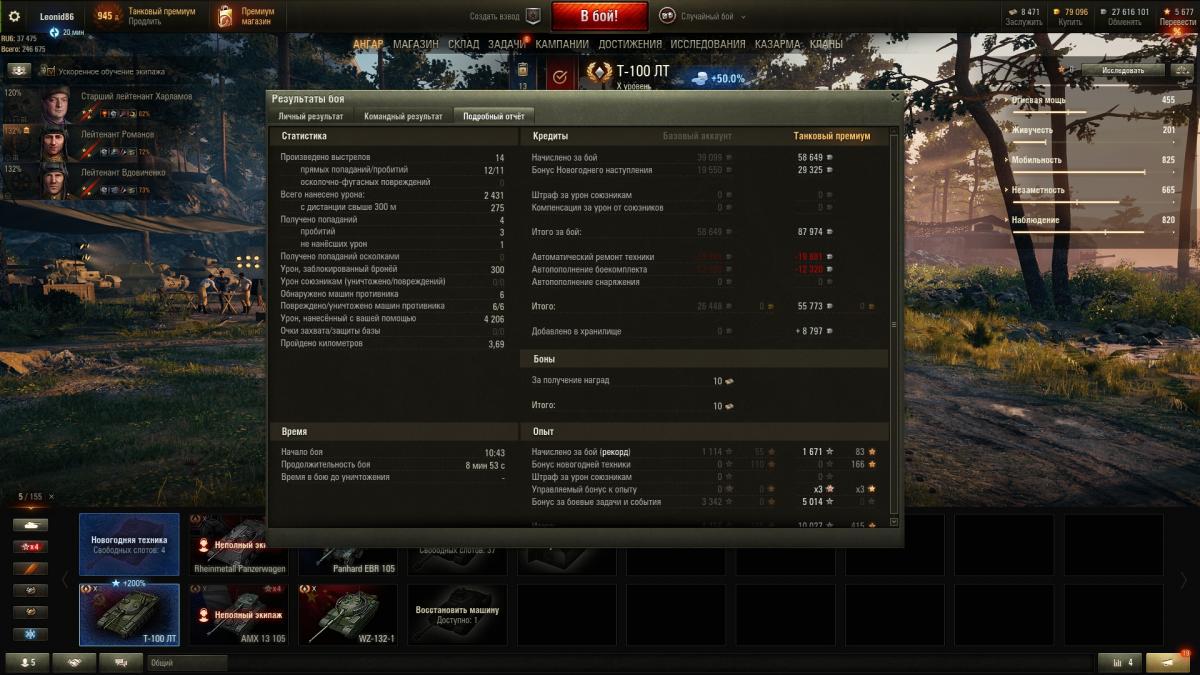Click the platoon shield icon near Создать взвод
Image resolution: width=1200 pixels, height=675 pixels.
point(533,16)
